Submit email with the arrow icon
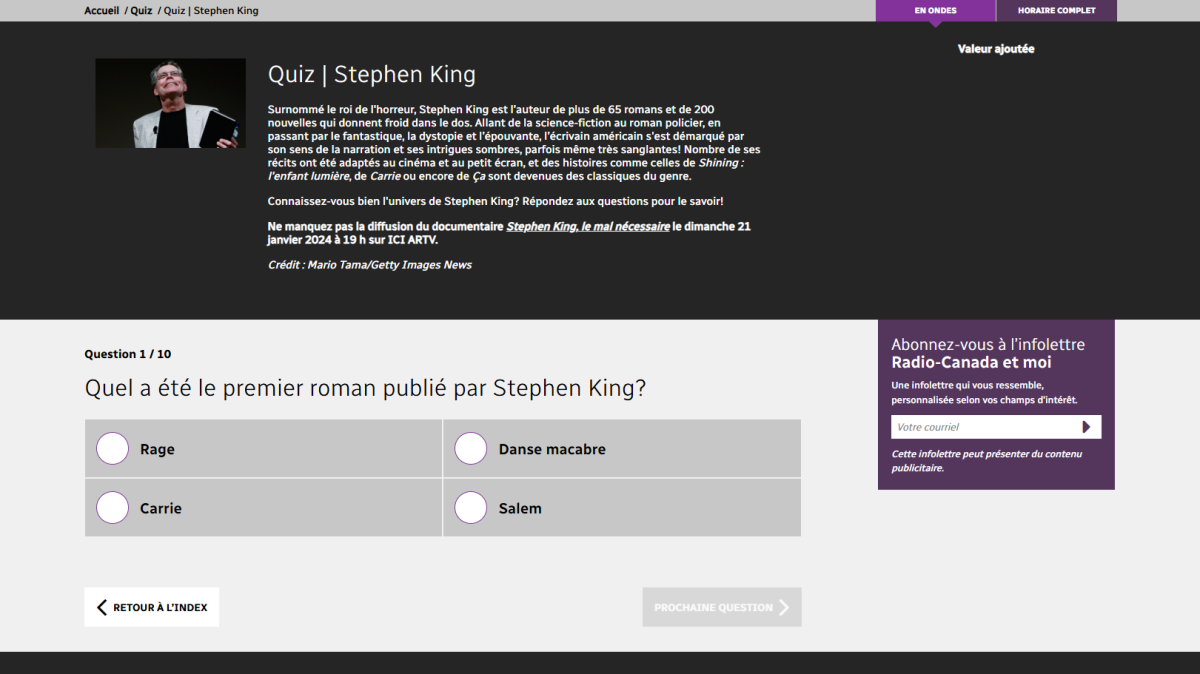1200x674 pixels. click(x=1087, y=427)
